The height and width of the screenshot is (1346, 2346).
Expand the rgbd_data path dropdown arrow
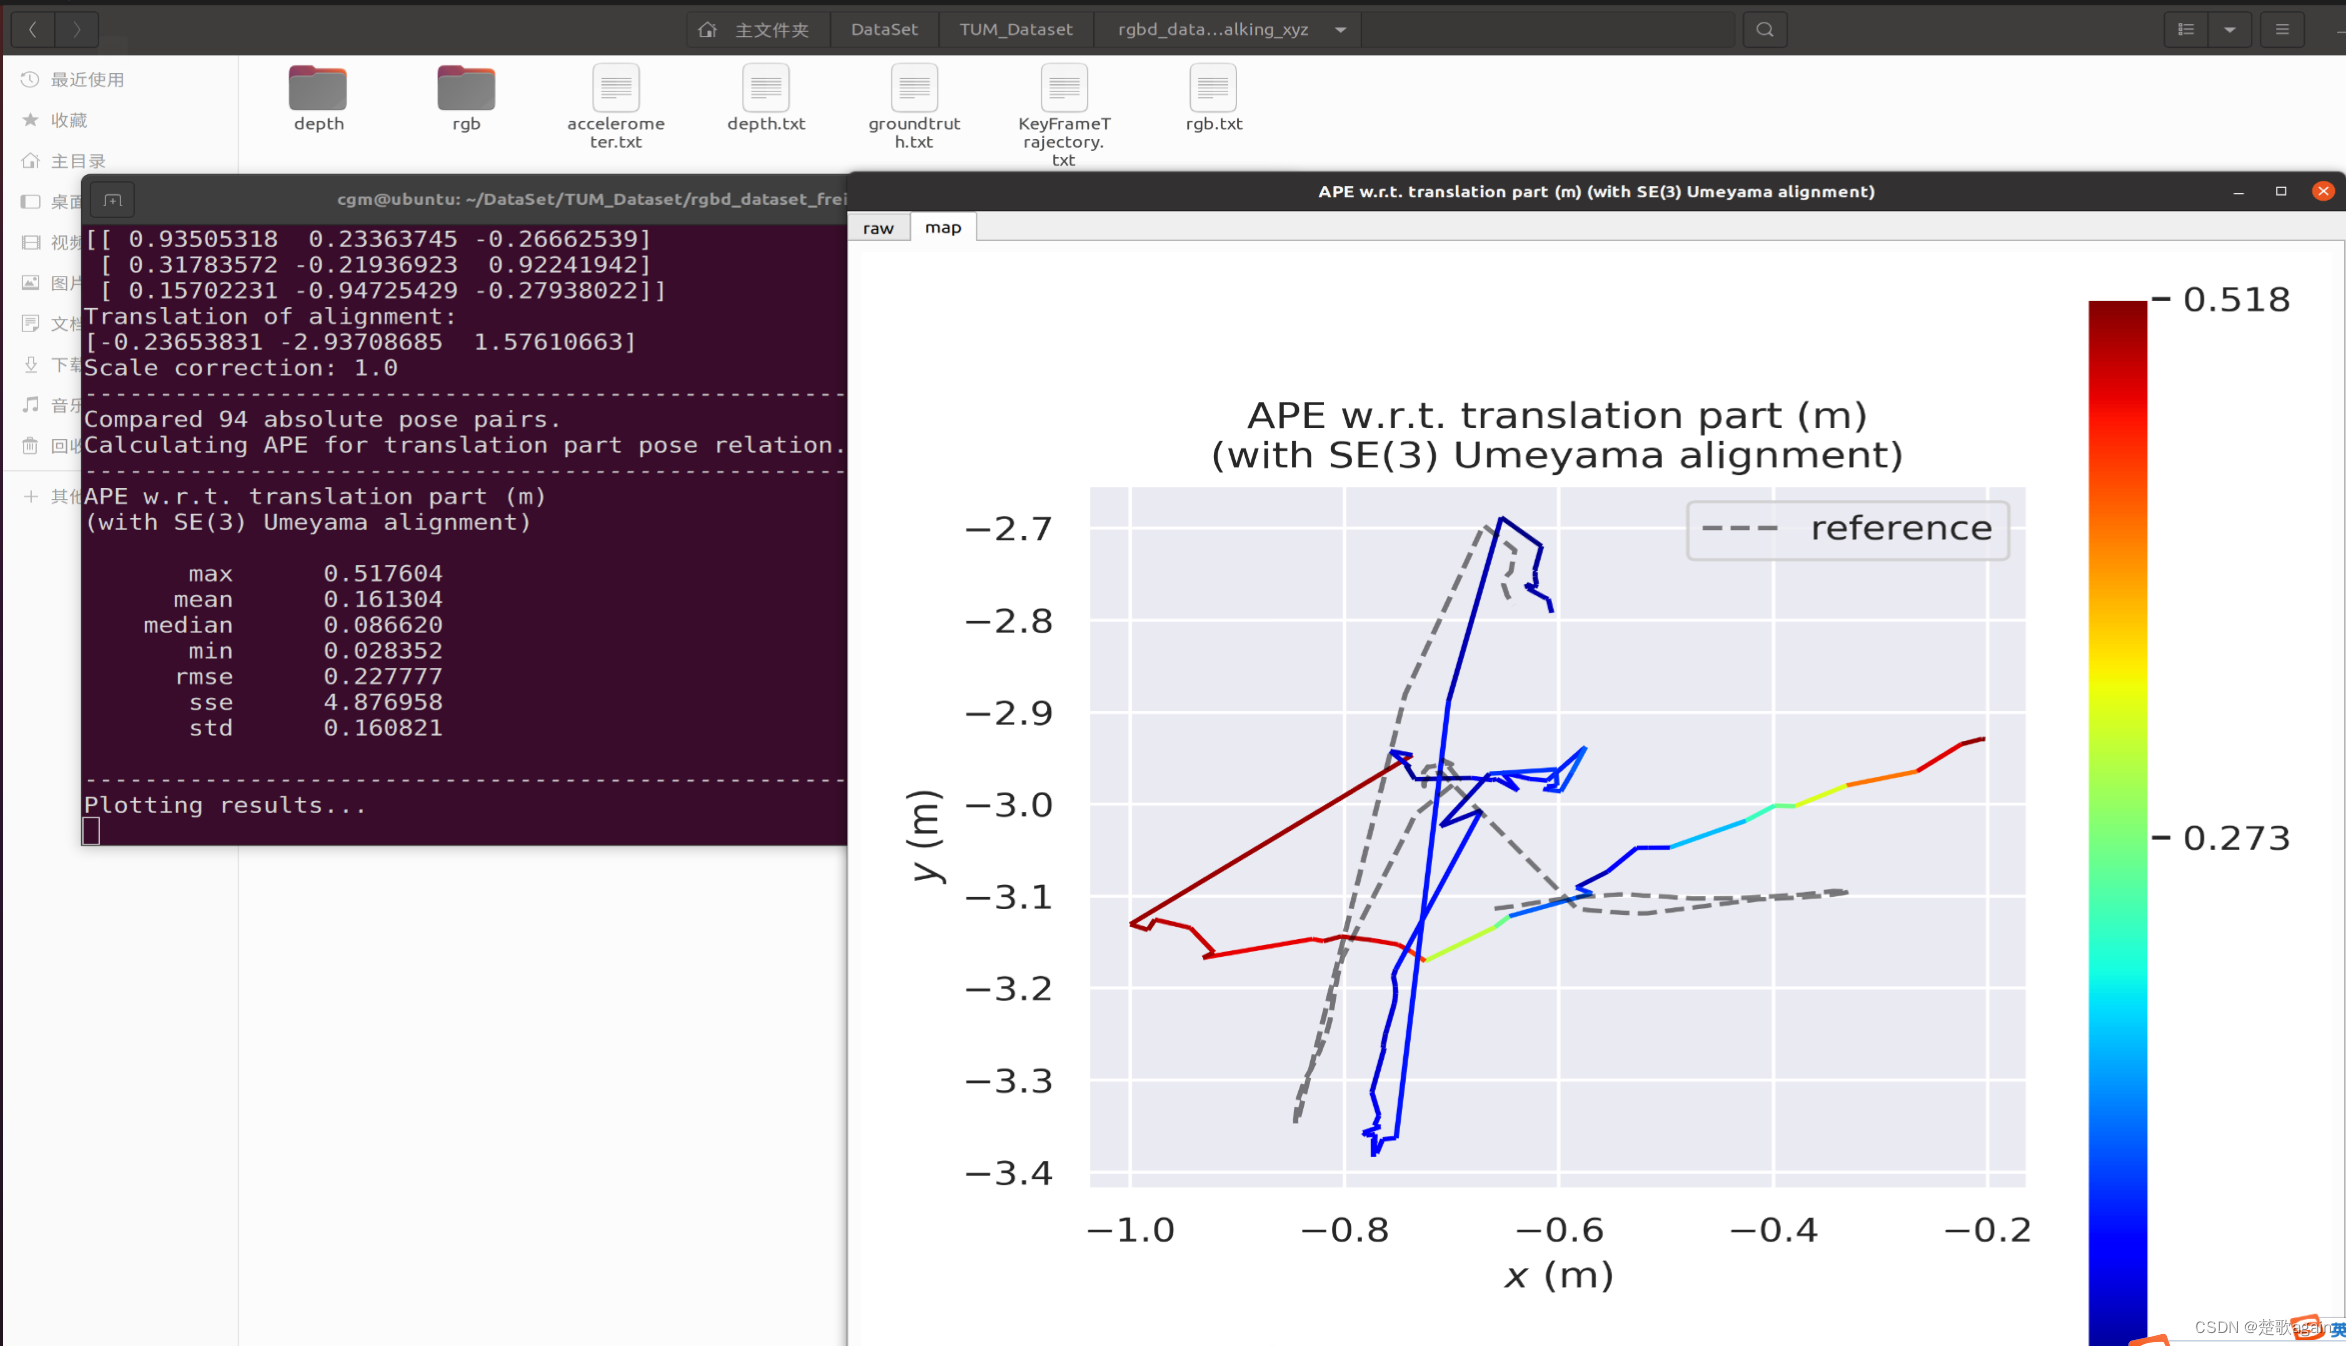1340,30
